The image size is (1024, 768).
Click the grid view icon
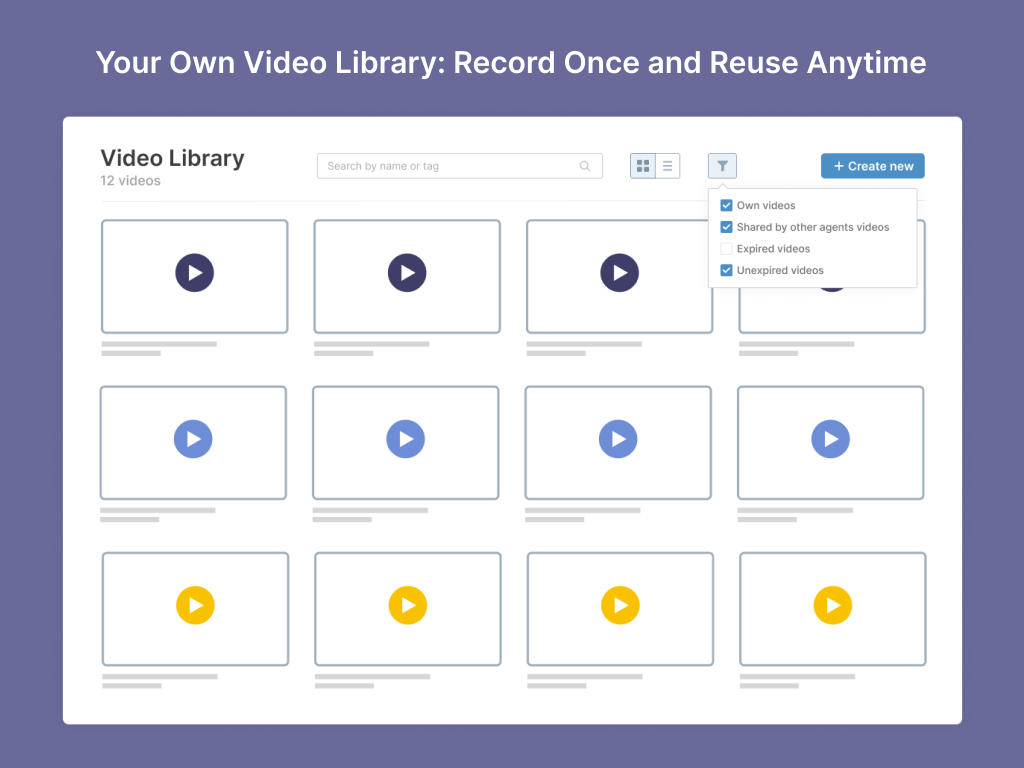(643, 166)
